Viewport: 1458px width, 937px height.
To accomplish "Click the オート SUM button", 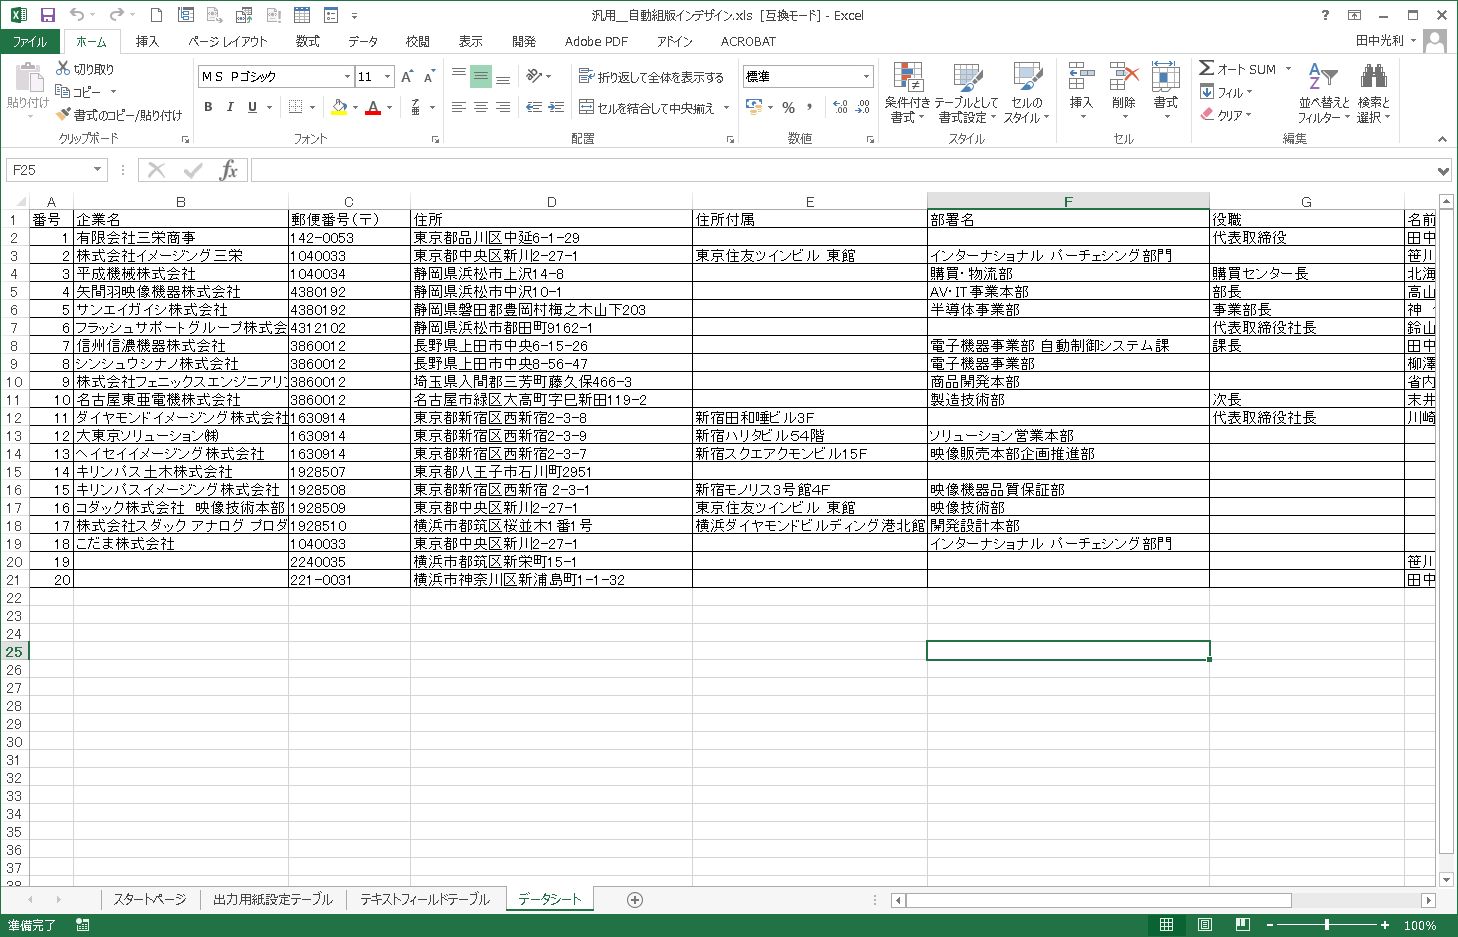I will (x=1238, y=69).
